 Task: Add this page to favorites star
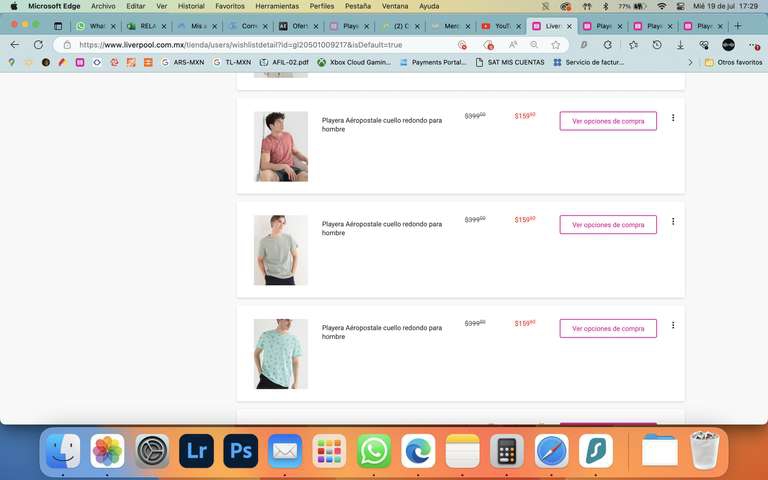point(555,45)
